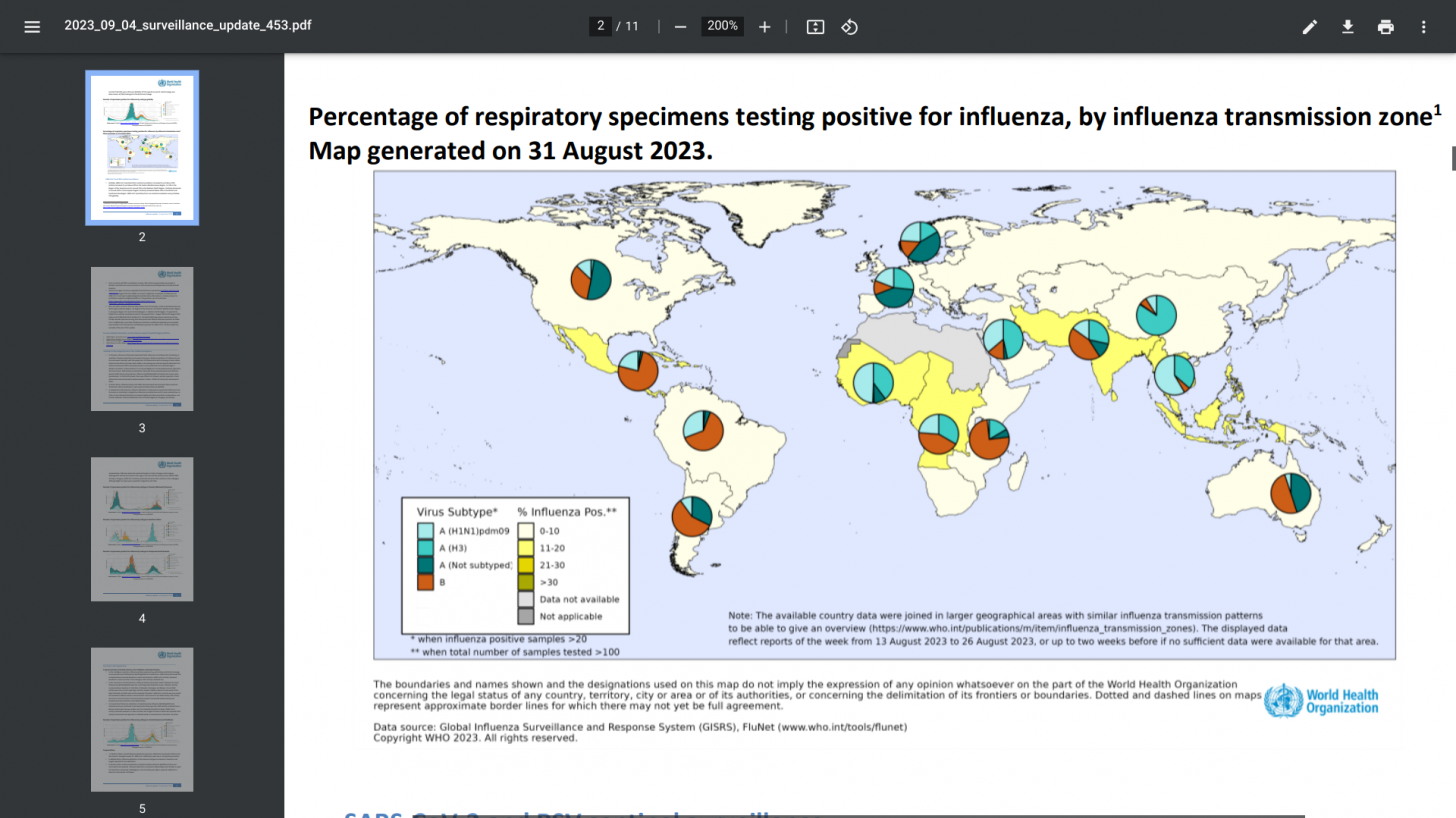Select the page 3 thumbnail
The width and height of the screenshot is (1456, 818).
pyautogui.click(x=141, y=338)
